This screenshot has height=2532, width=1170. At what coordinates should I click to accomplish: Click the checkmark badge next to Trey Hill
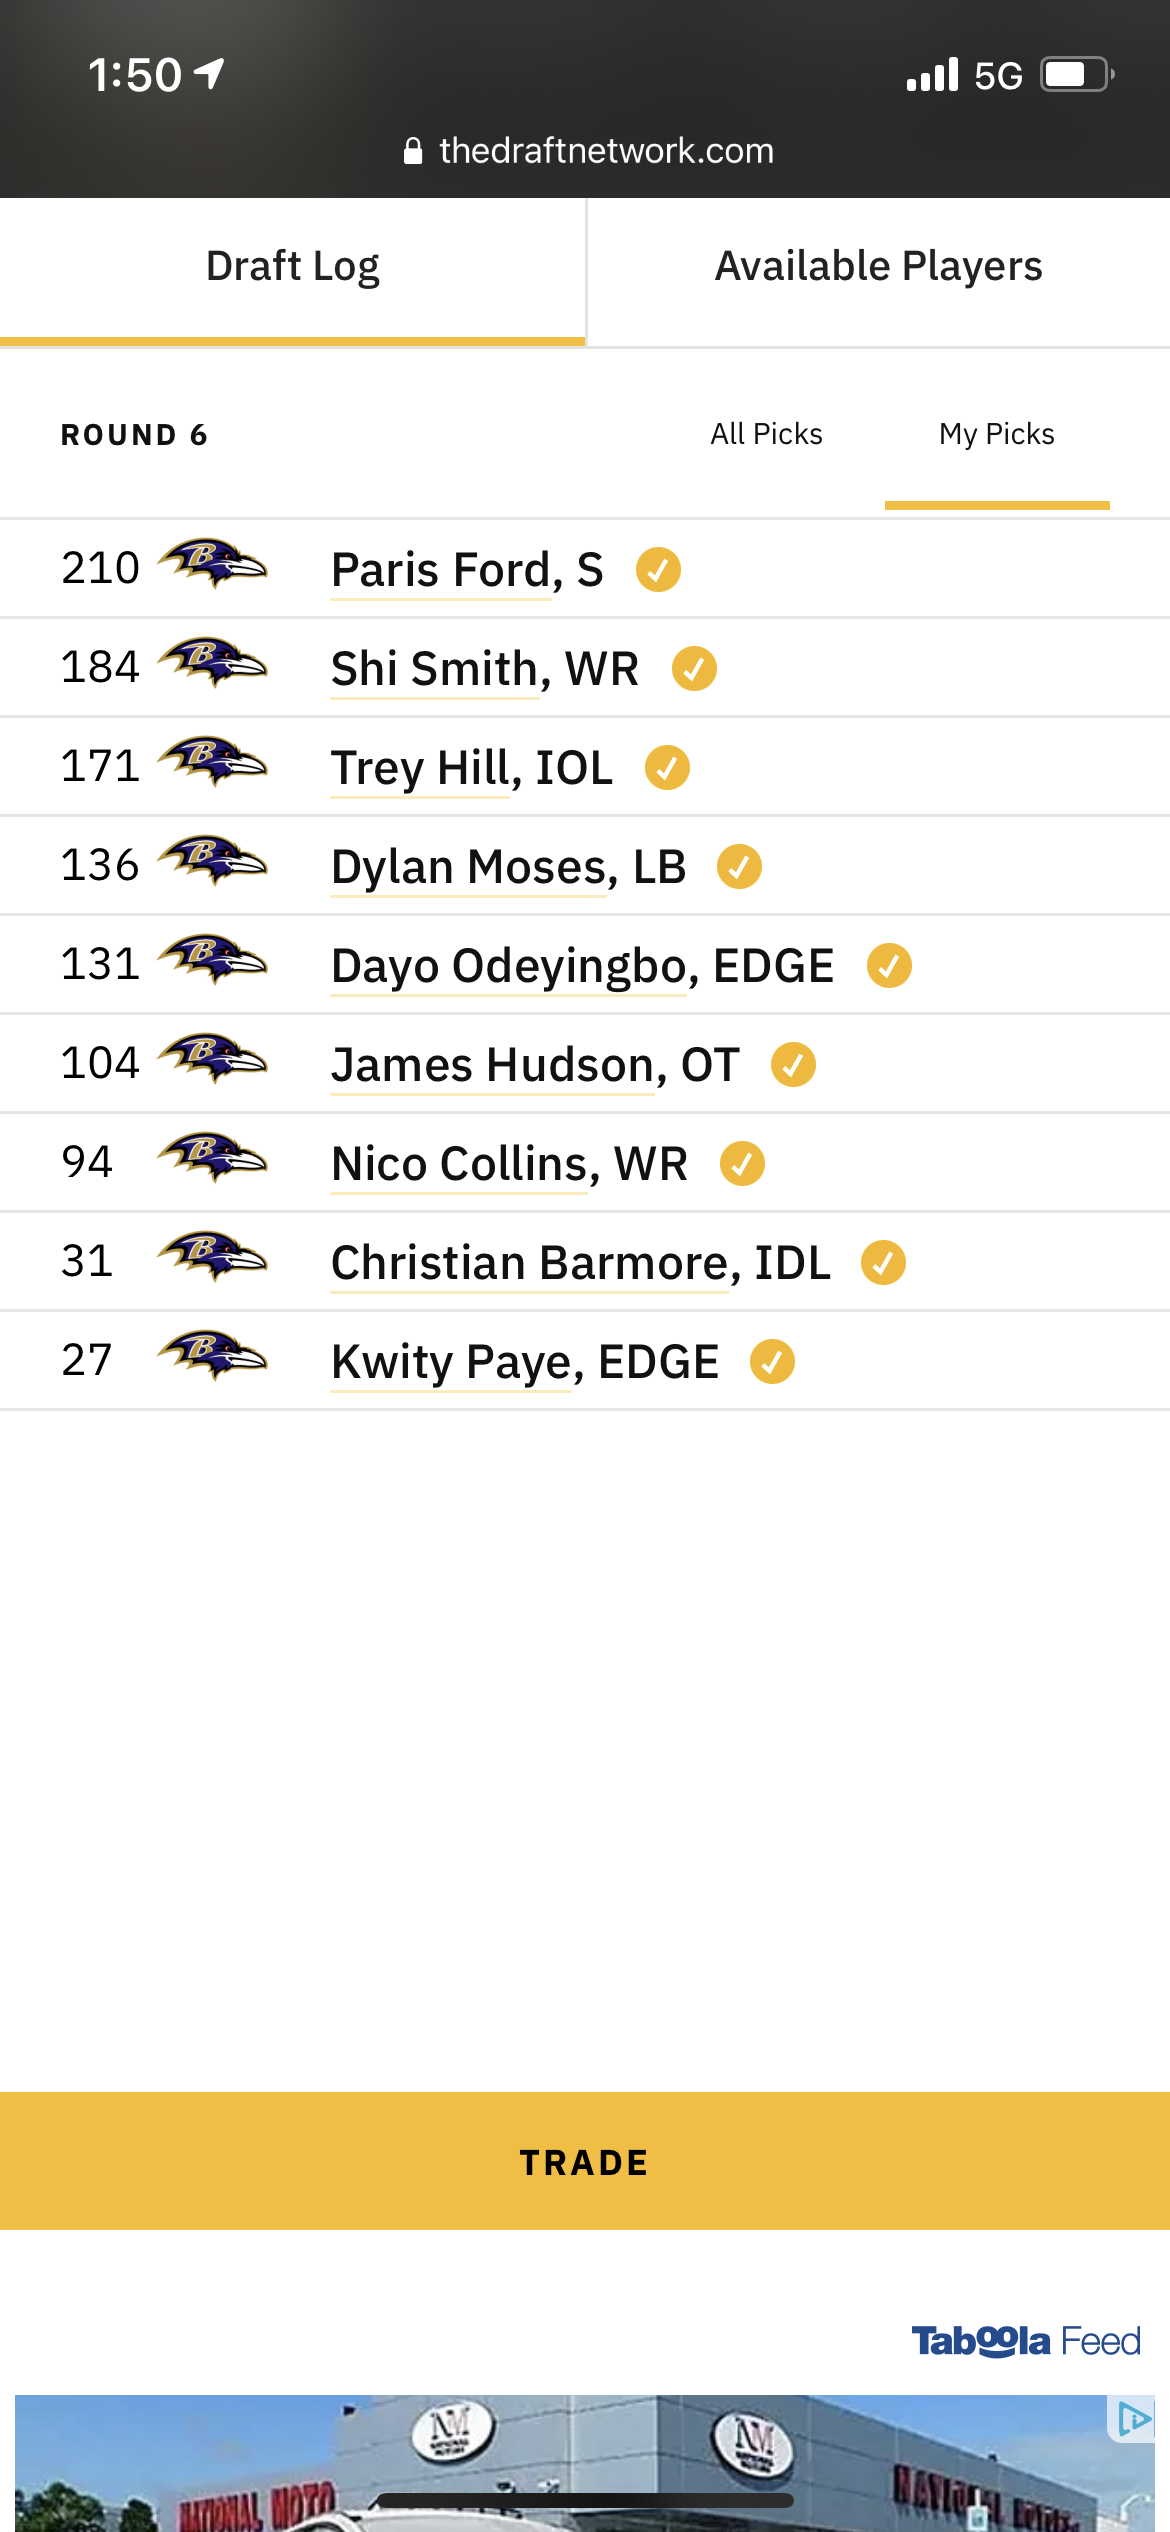(667, 768)
